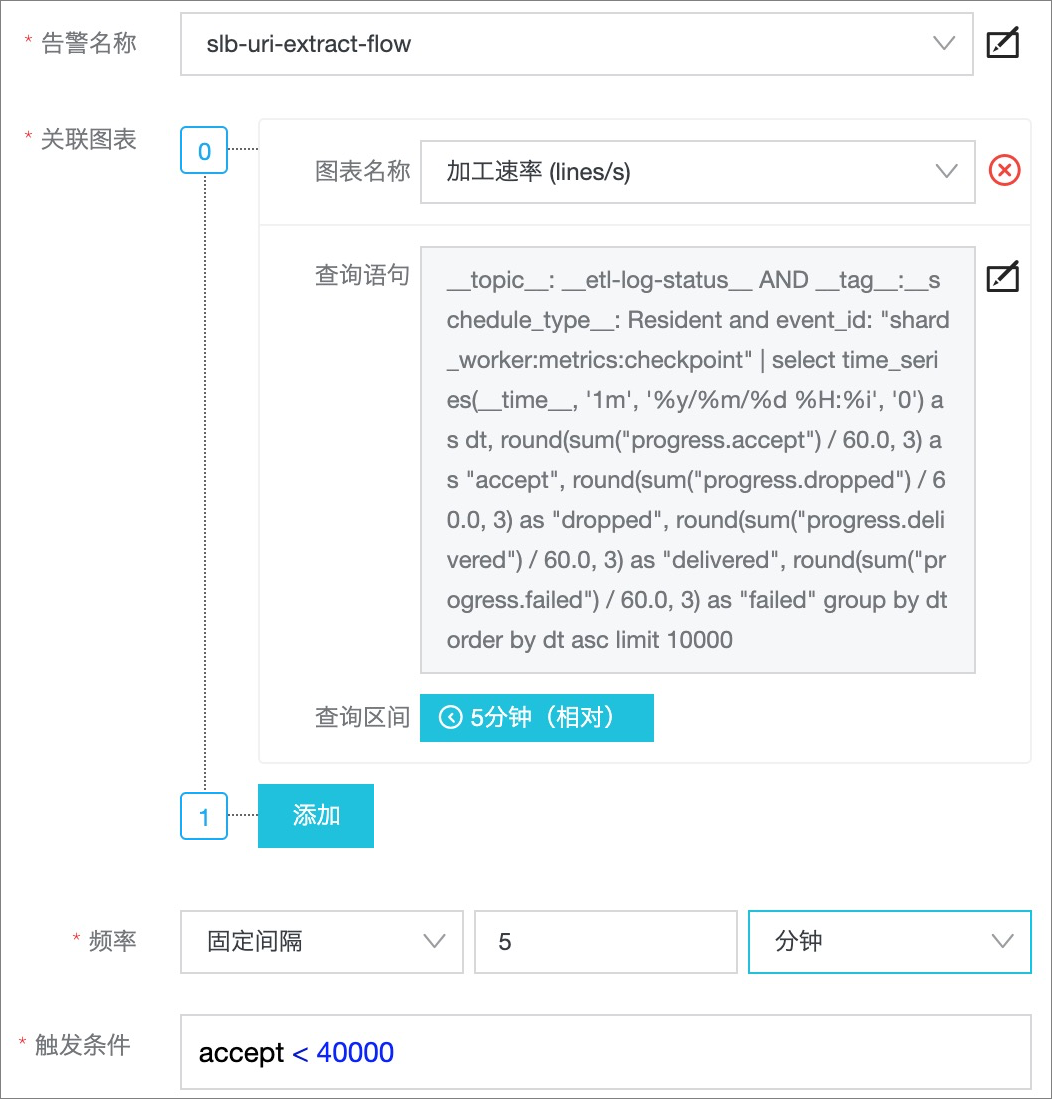The height and width of the screenshot is (1099, 1052).
Task: Click the edit icon beside query statement
Action: pos(1002,277)
